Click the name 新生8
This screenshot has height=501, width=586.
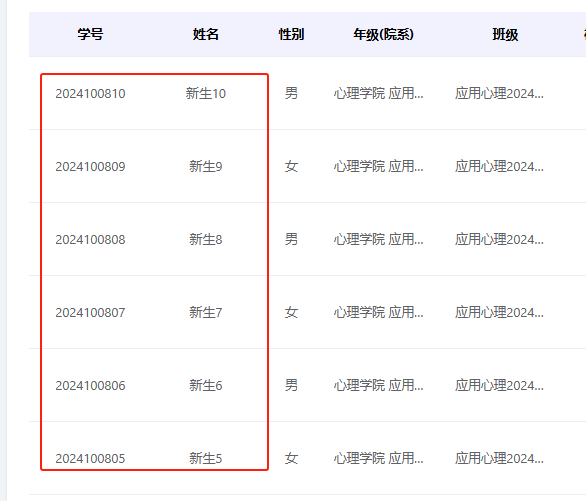pos(206,239)
